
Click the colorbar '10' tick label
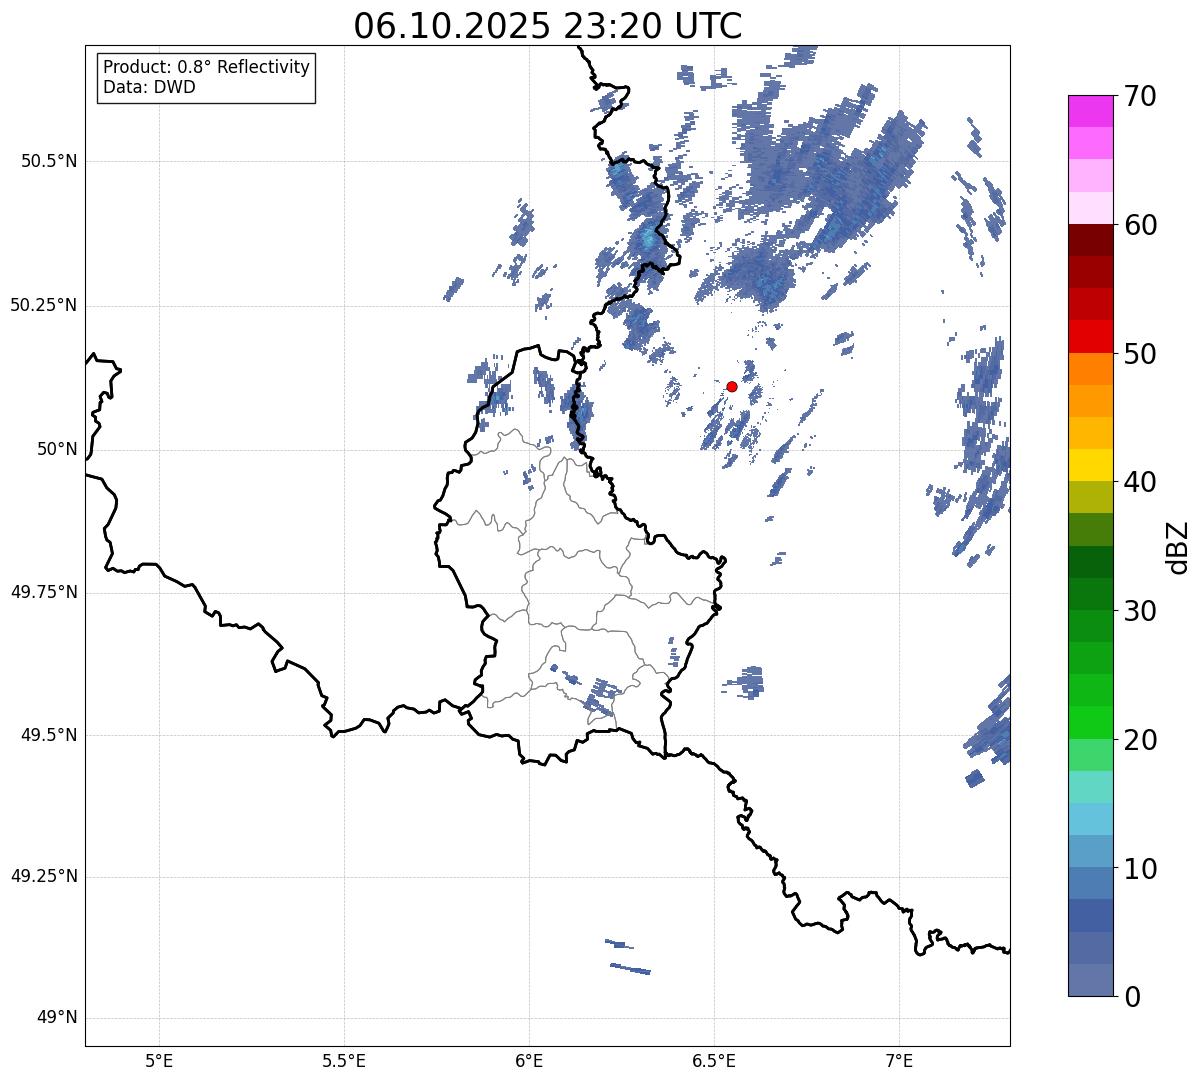(x=1140, y=869)
